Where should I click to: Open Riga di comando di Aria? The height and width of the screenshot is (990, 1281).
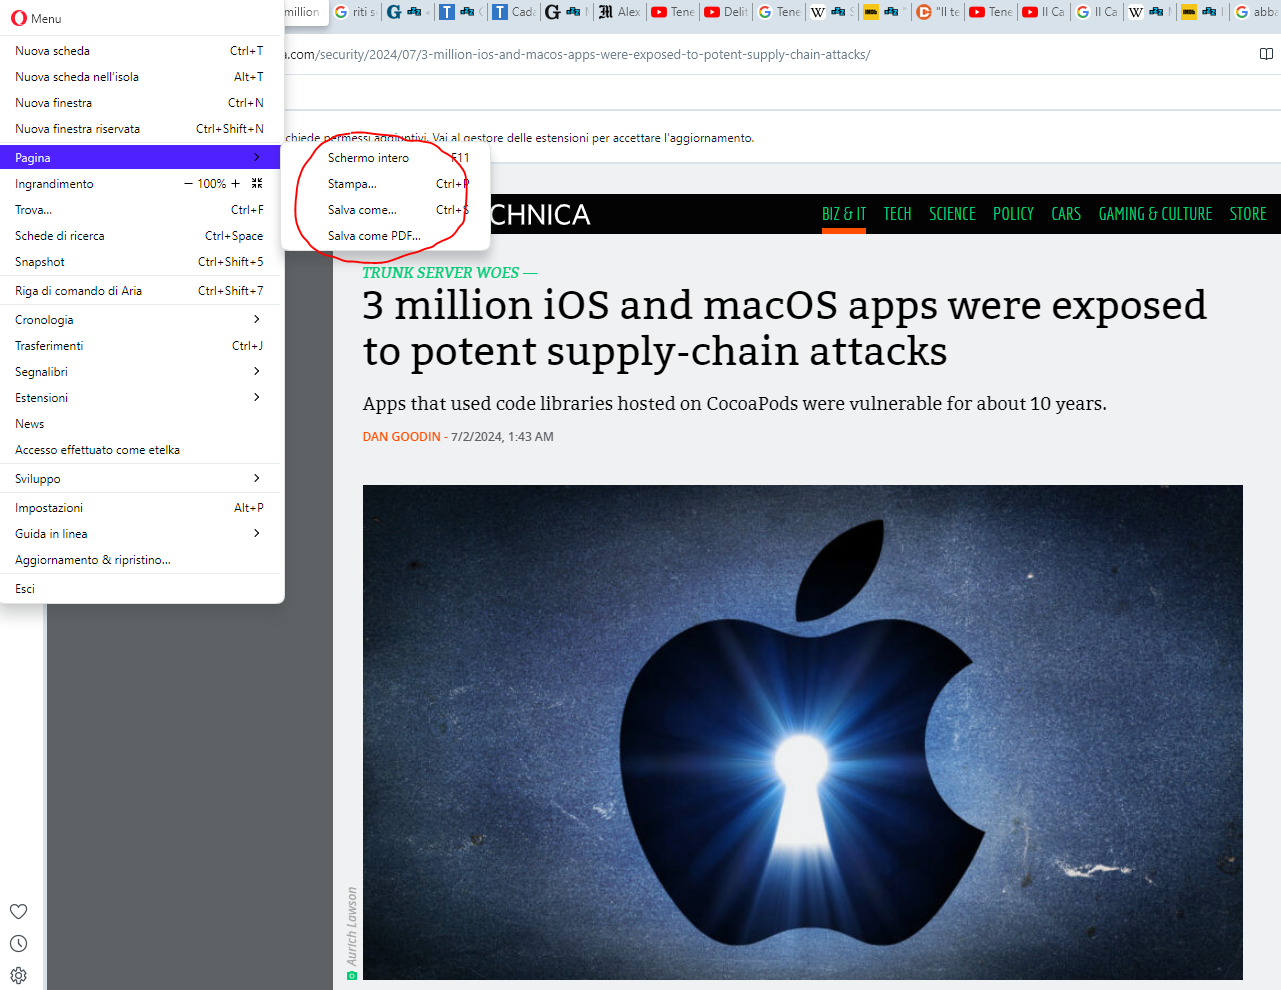[140, 291]
